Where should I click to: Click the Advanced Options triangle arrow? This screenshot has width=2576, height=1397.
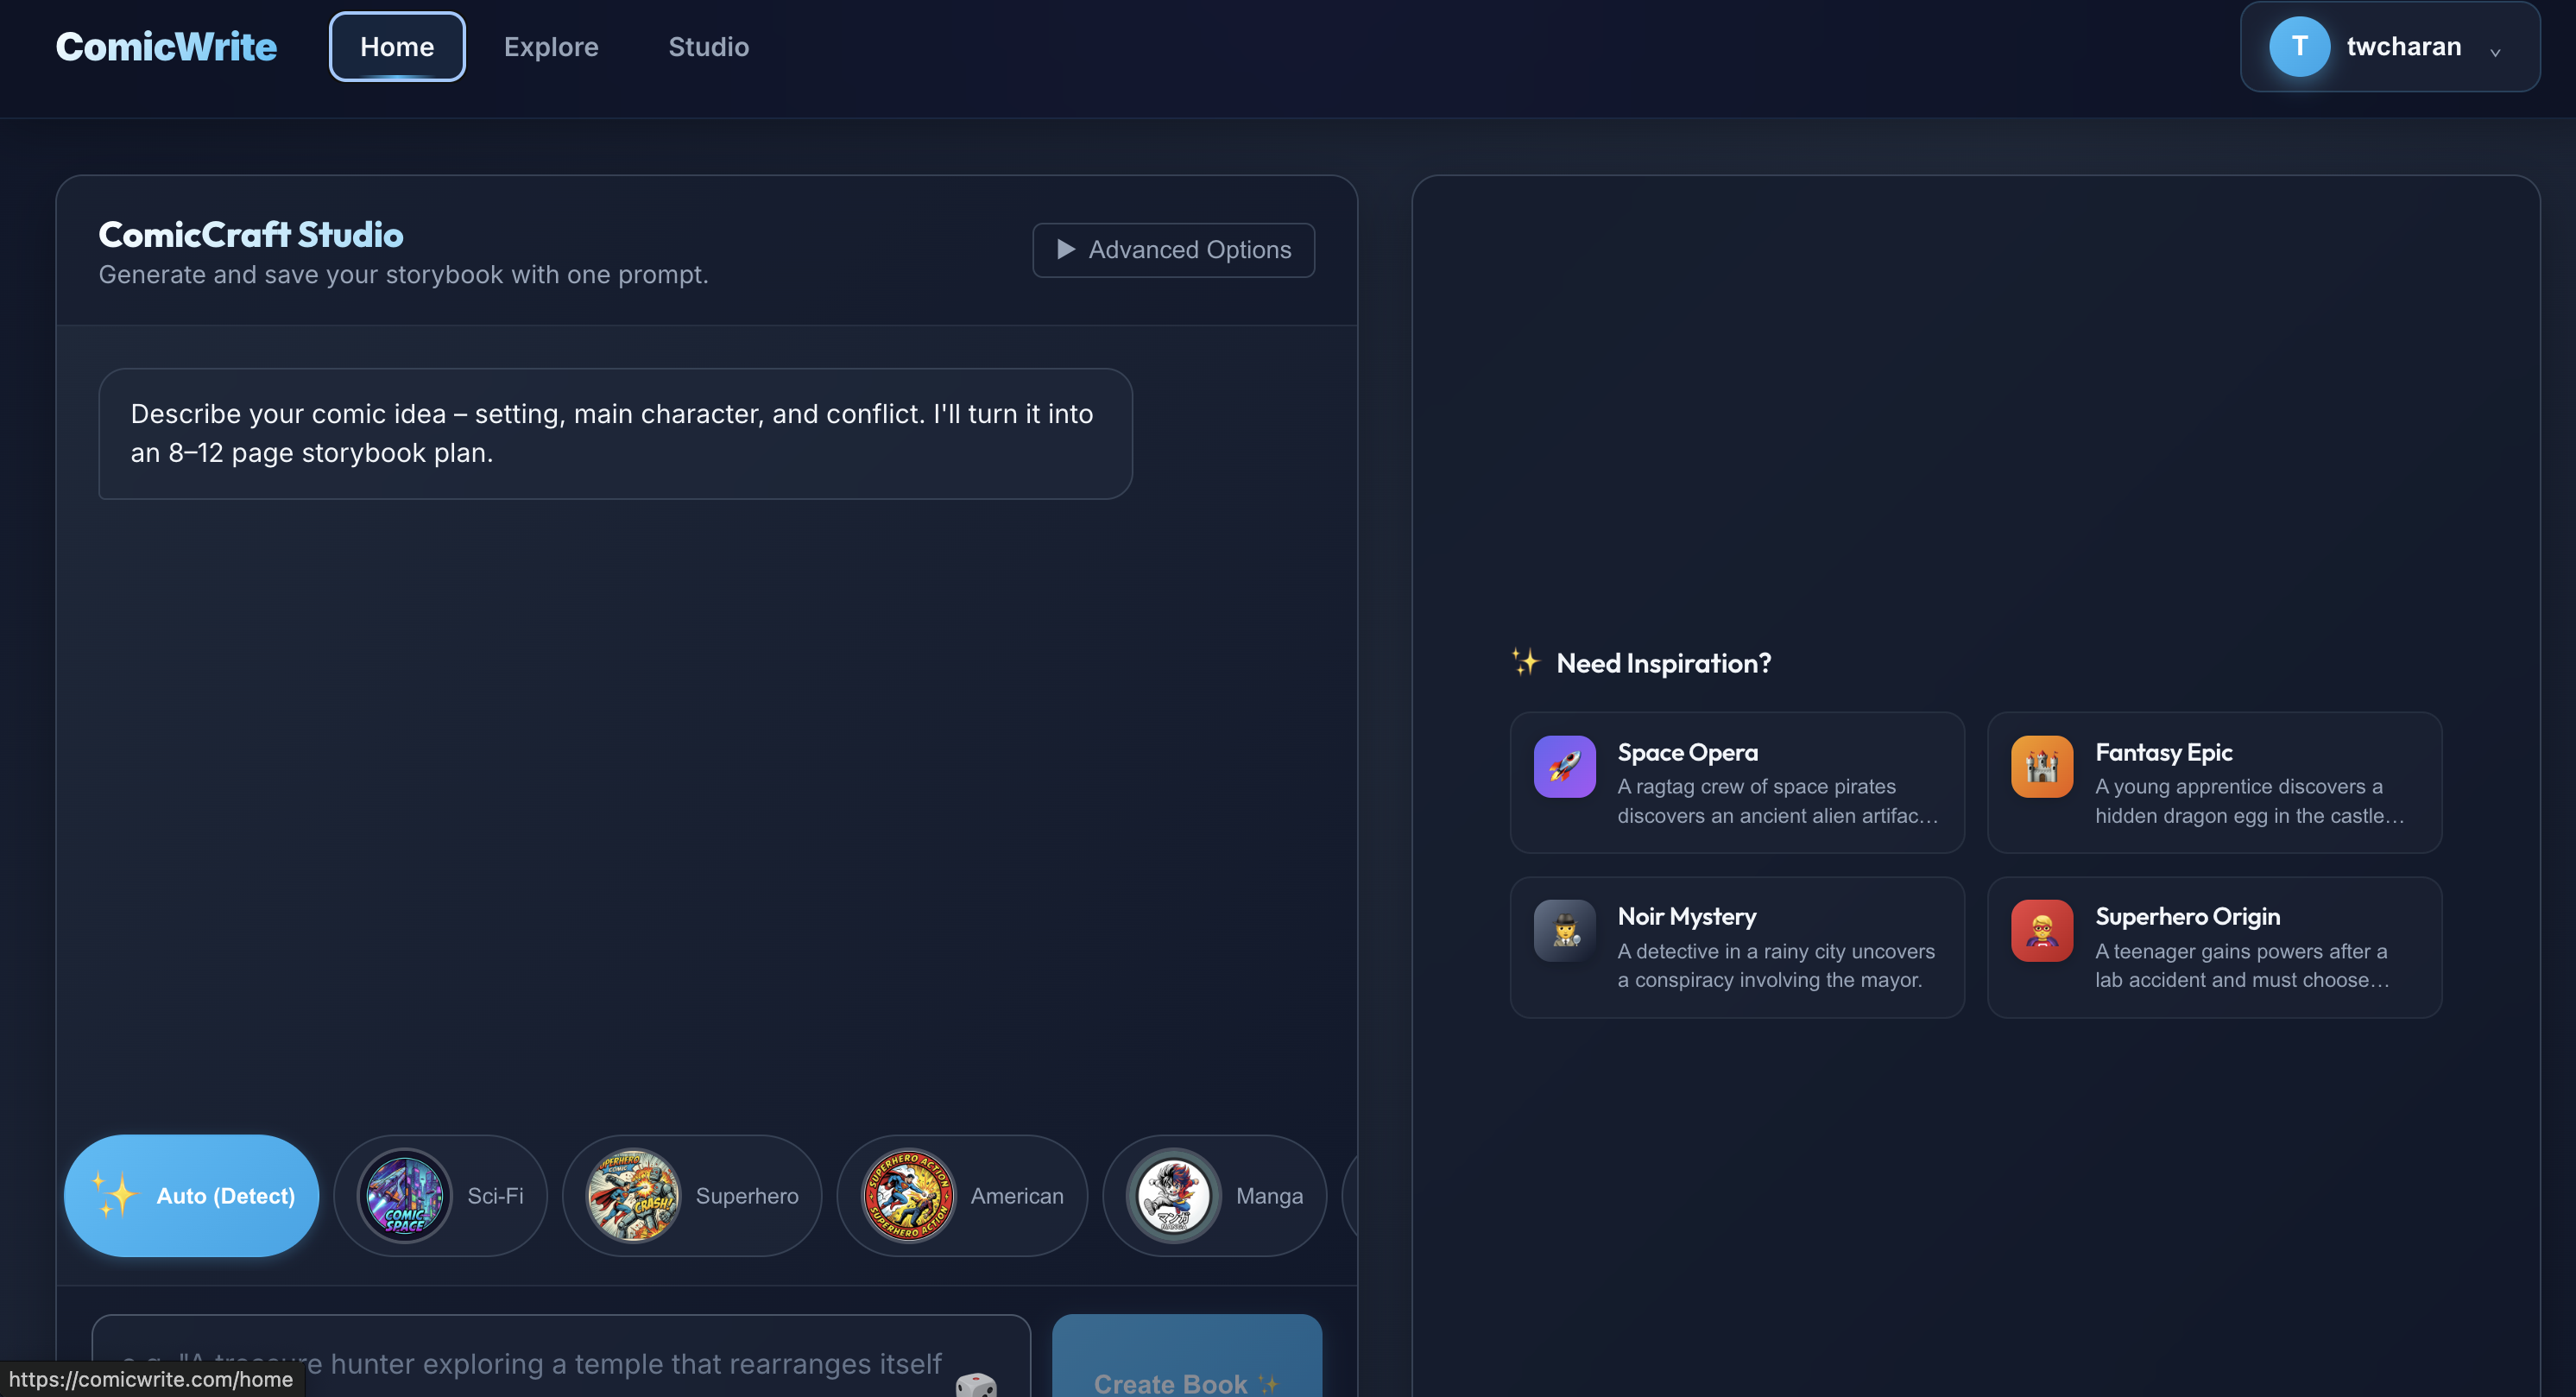coord(1066,249)
